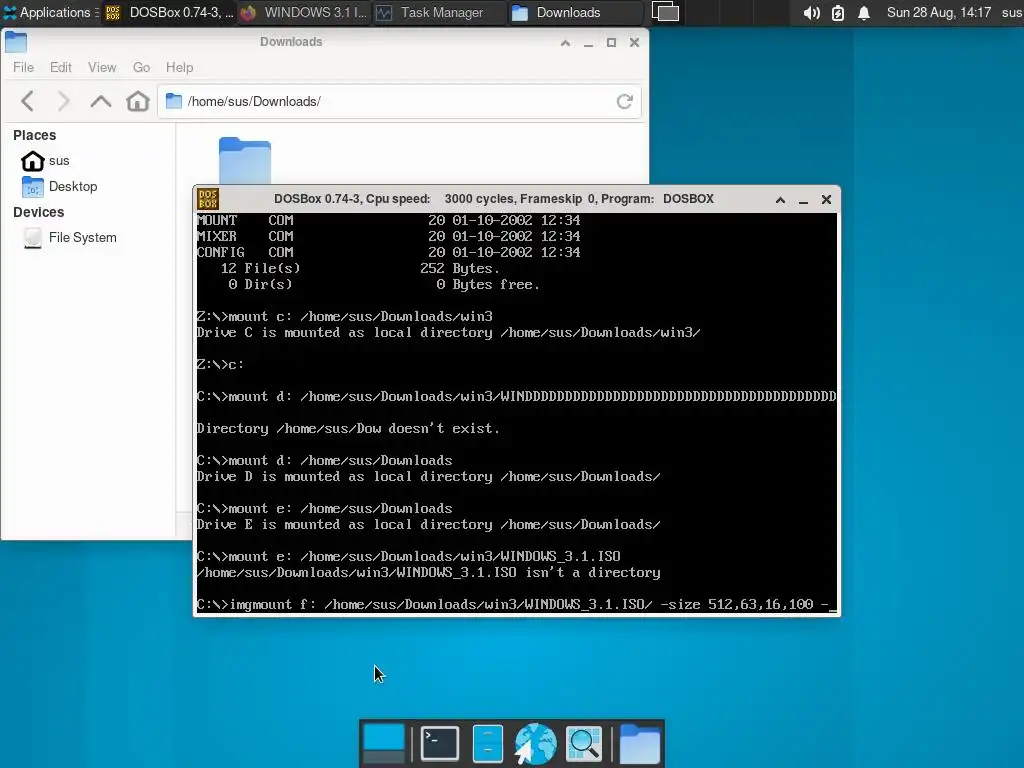Screen dimensions: 1024x768
Task: Launch terminal emulator from dock
Action: (440, 744)
